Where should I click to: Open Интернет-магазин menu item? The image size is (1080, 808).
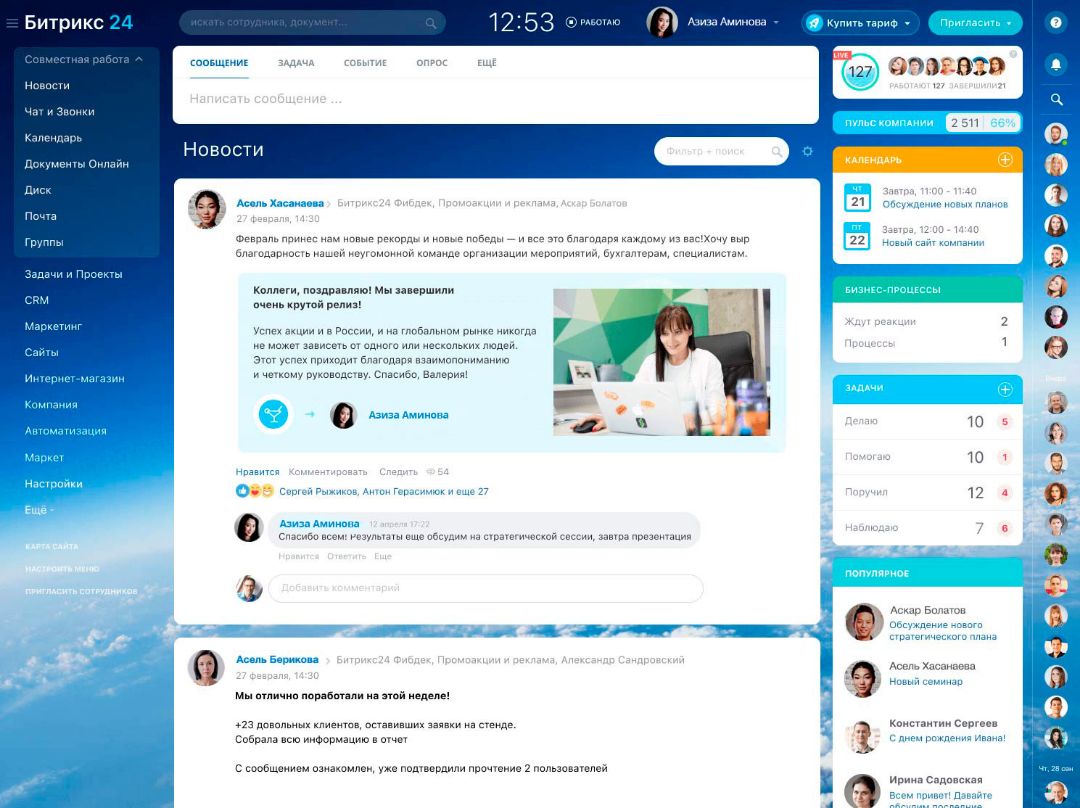click(x=74, y=379)
